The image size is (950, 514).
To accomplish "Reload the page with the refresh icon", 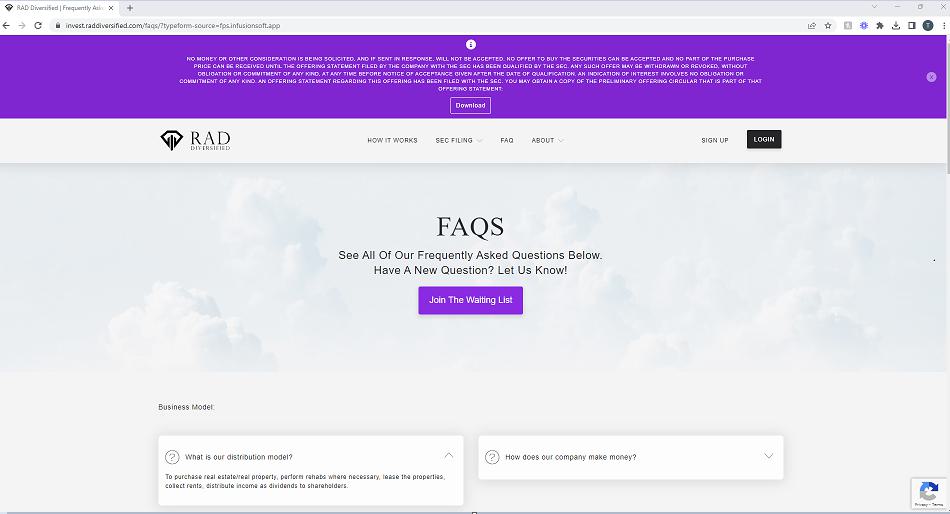I will 38,25.
